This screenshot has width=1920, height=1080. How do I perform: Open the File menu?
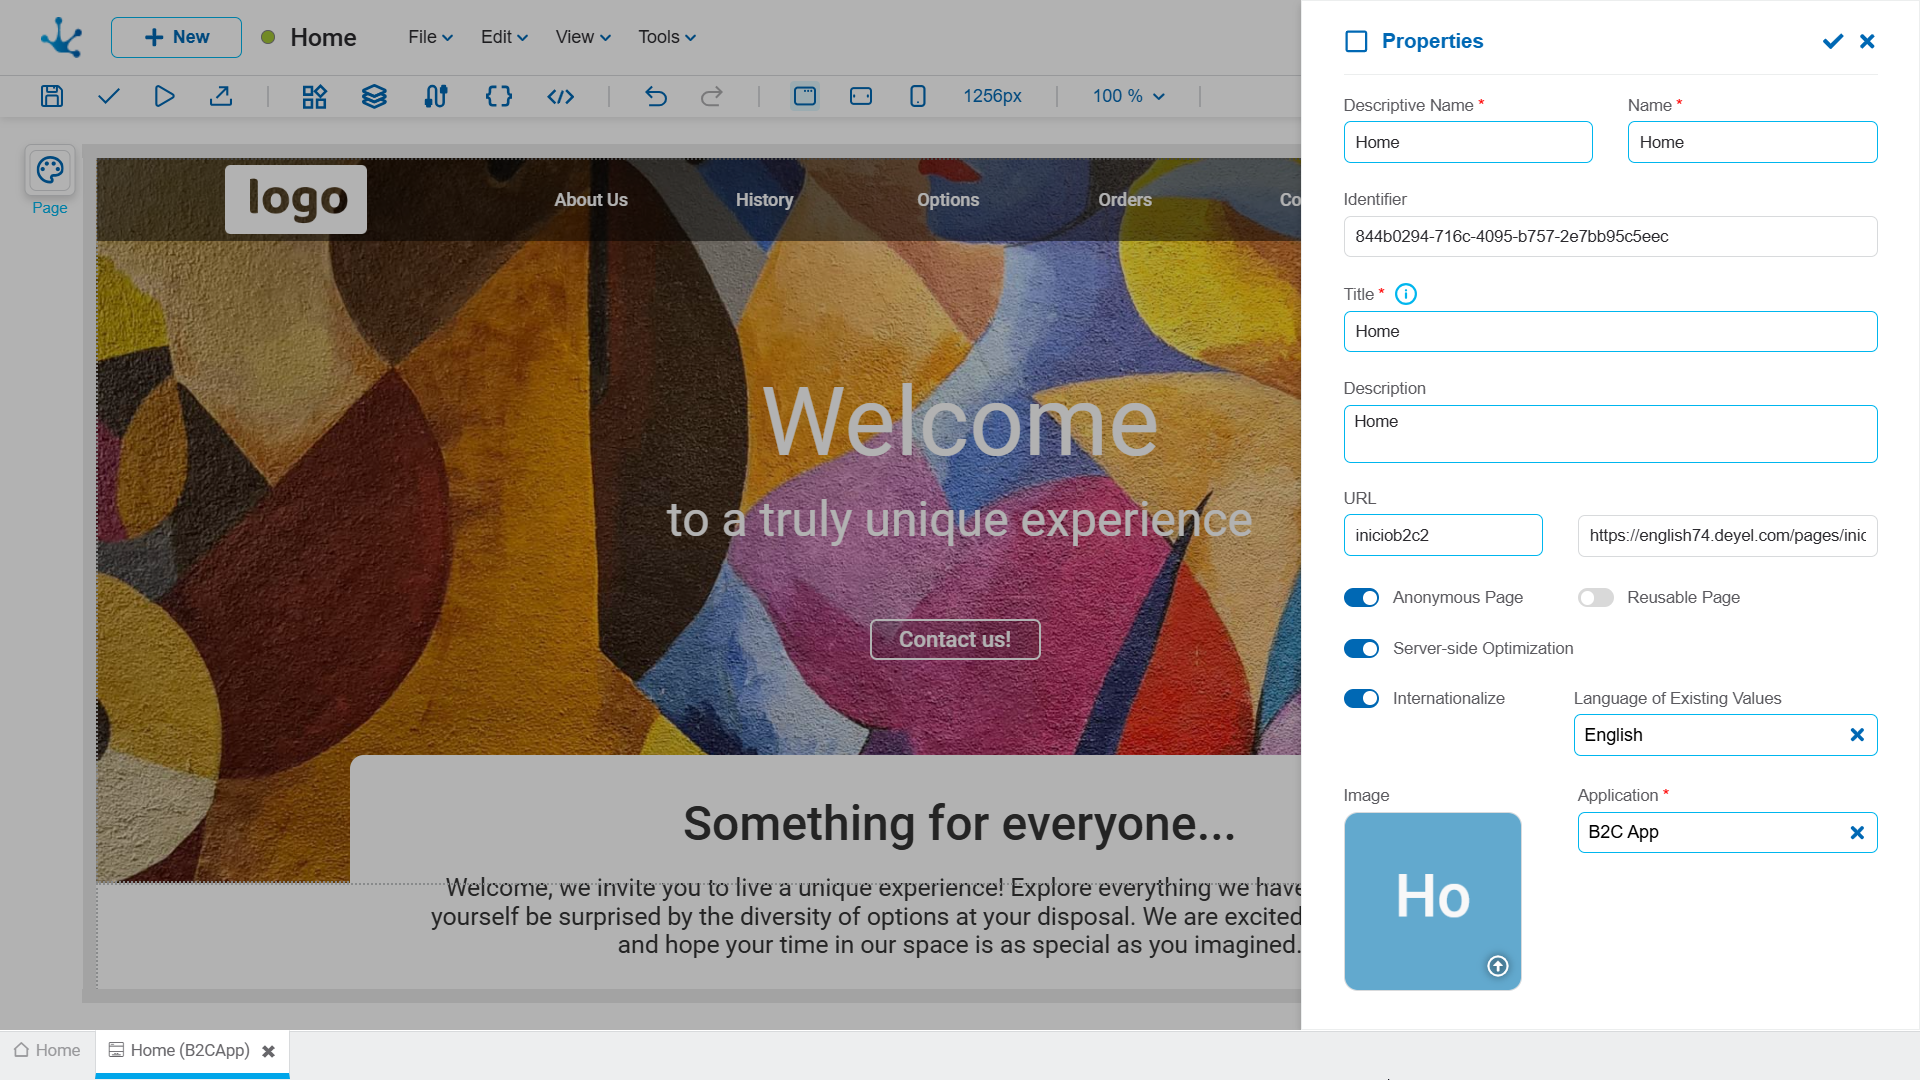pyautogui.click(x=430, y=37)
